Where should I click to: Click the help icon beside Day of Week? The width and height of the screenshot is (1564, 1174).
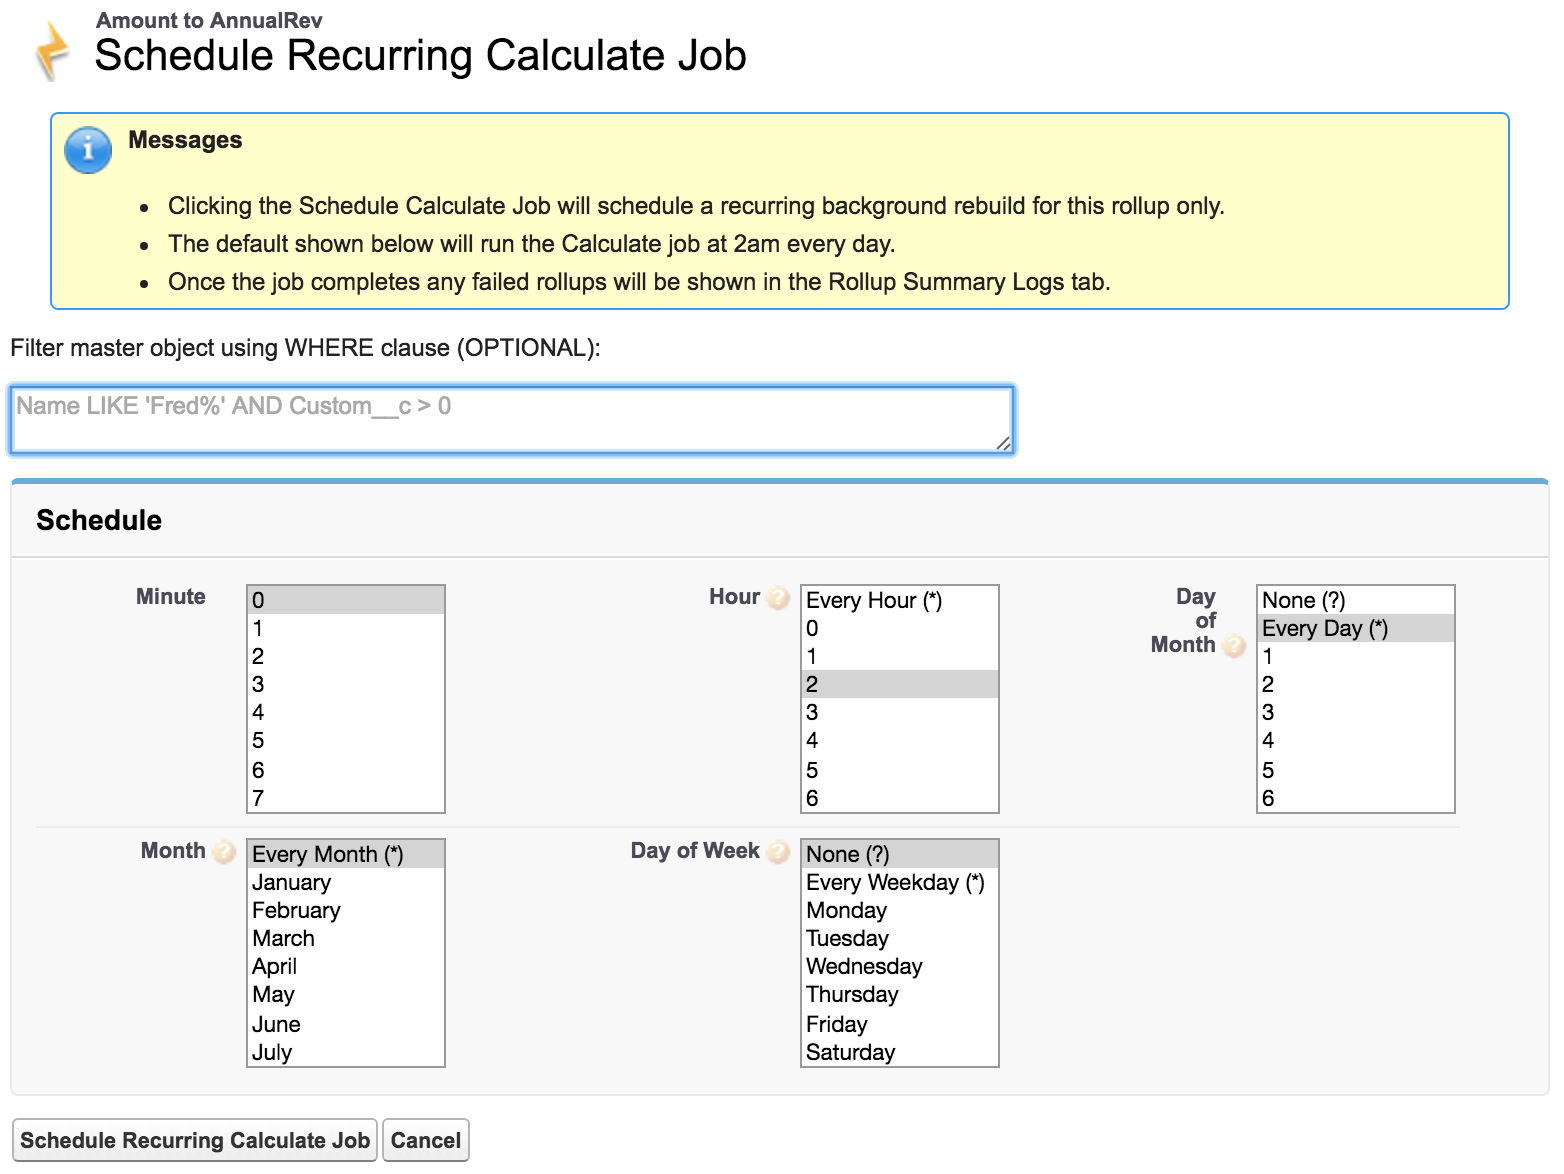[x=778, y=852]
